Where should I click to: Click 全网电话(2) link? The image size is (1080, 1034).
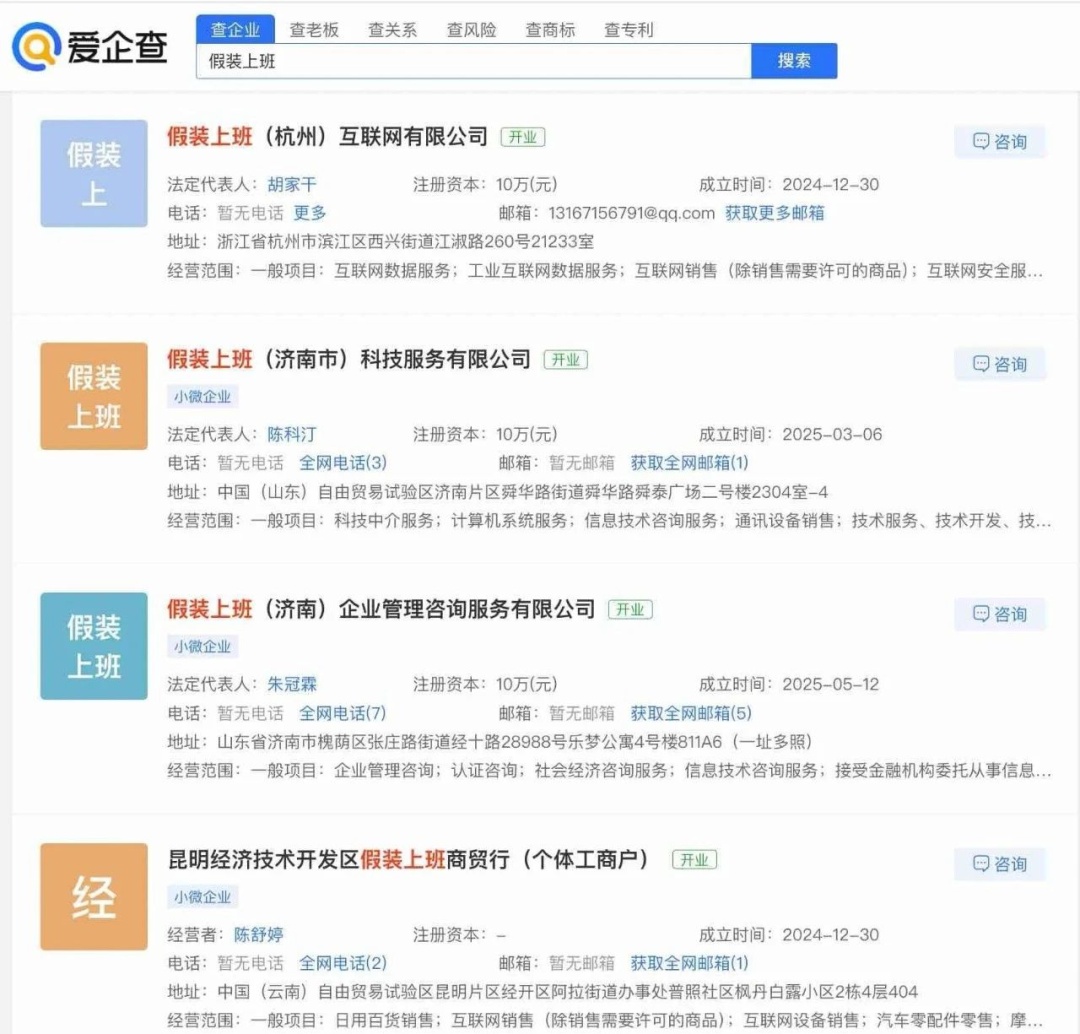(343, 963)
